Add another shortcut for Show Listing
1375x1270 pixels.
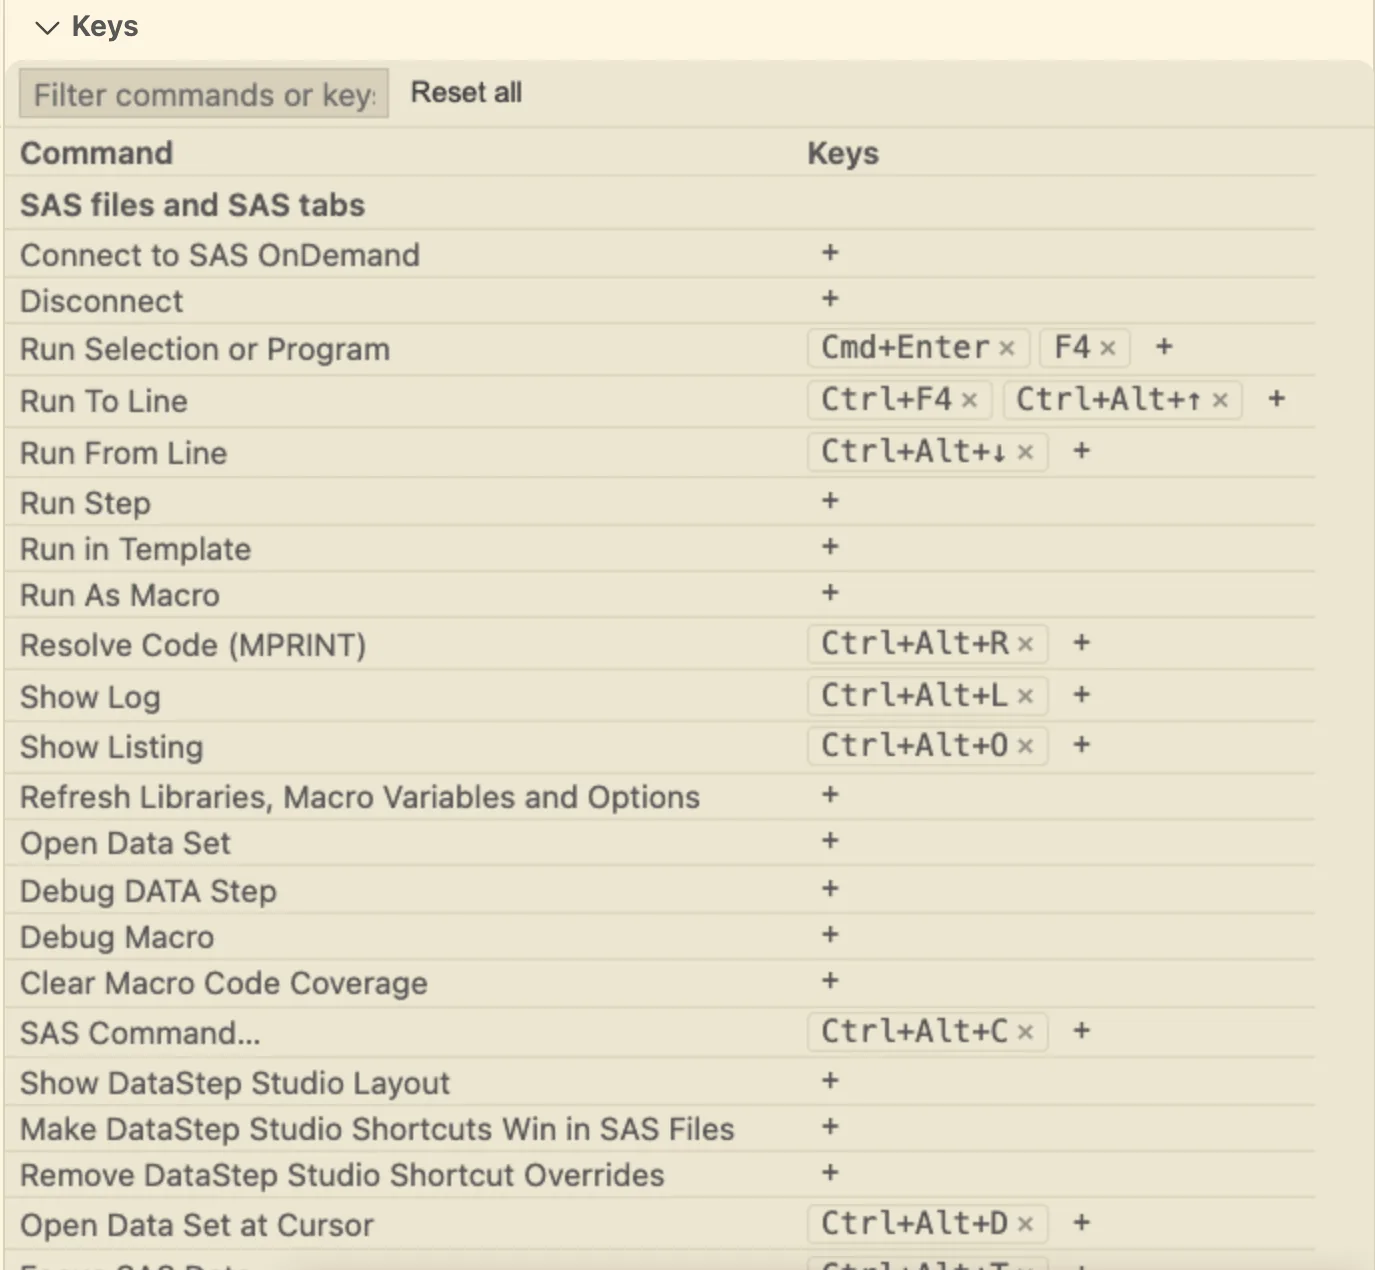pyautogui.click(x=1081, y=745)
